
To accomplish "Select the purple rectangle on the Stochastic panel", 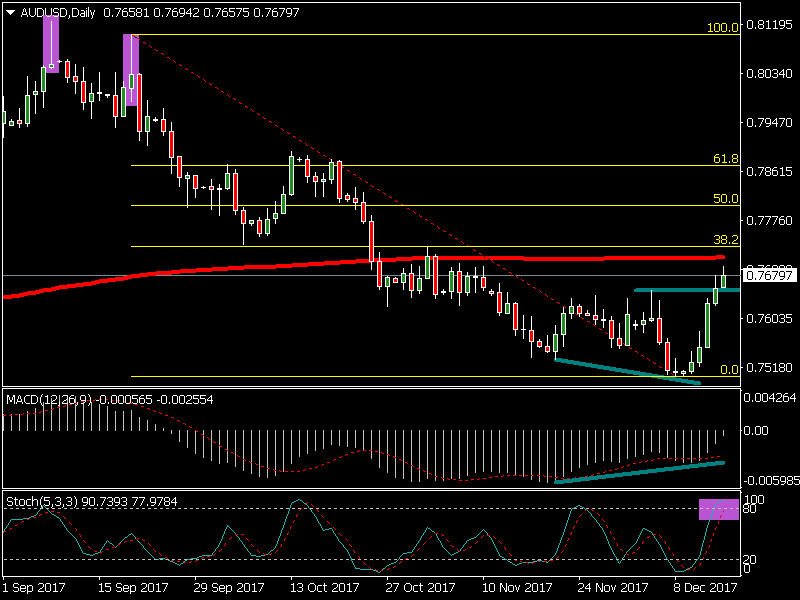I will [718, 509].
